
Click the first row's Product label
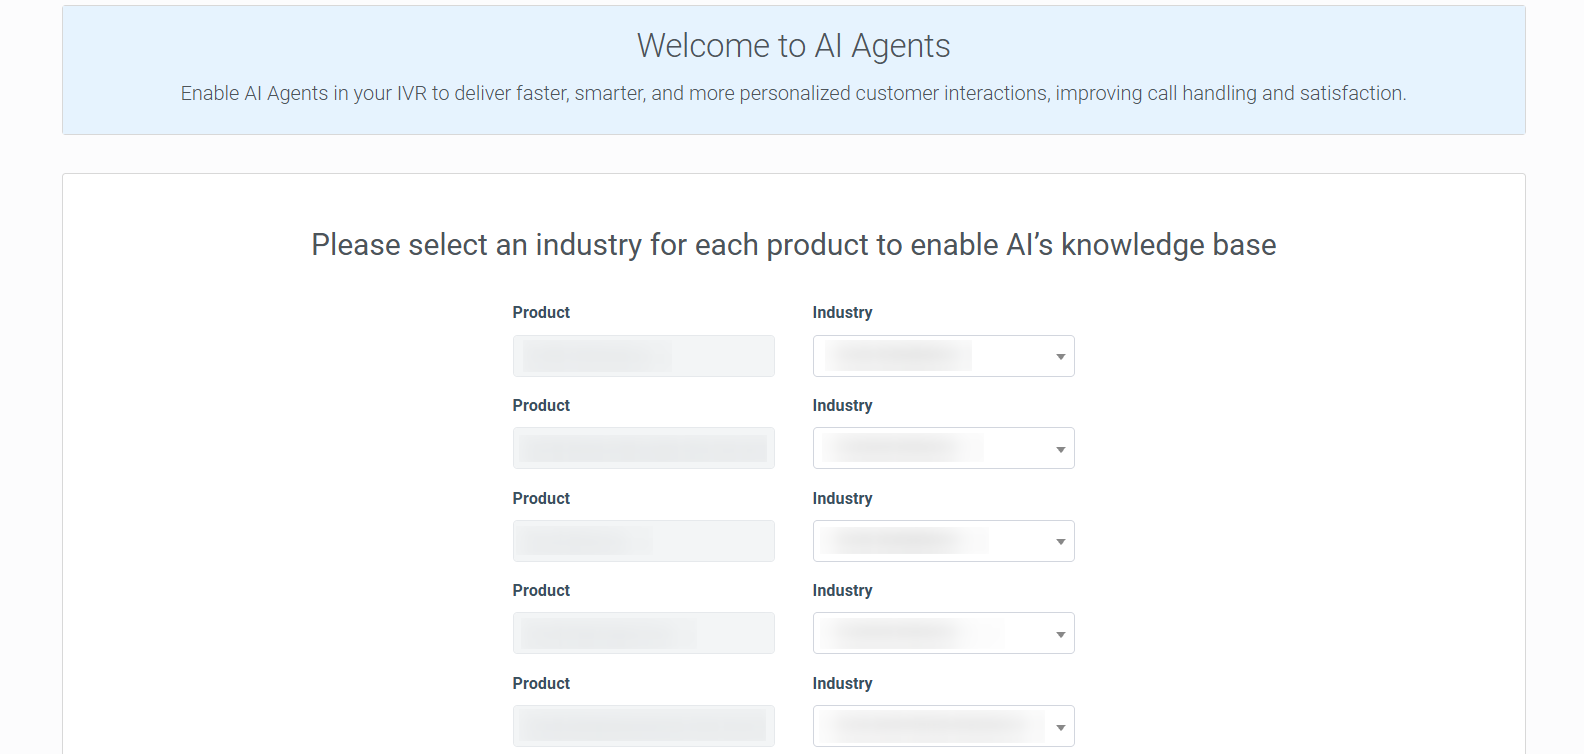(541, 313)
